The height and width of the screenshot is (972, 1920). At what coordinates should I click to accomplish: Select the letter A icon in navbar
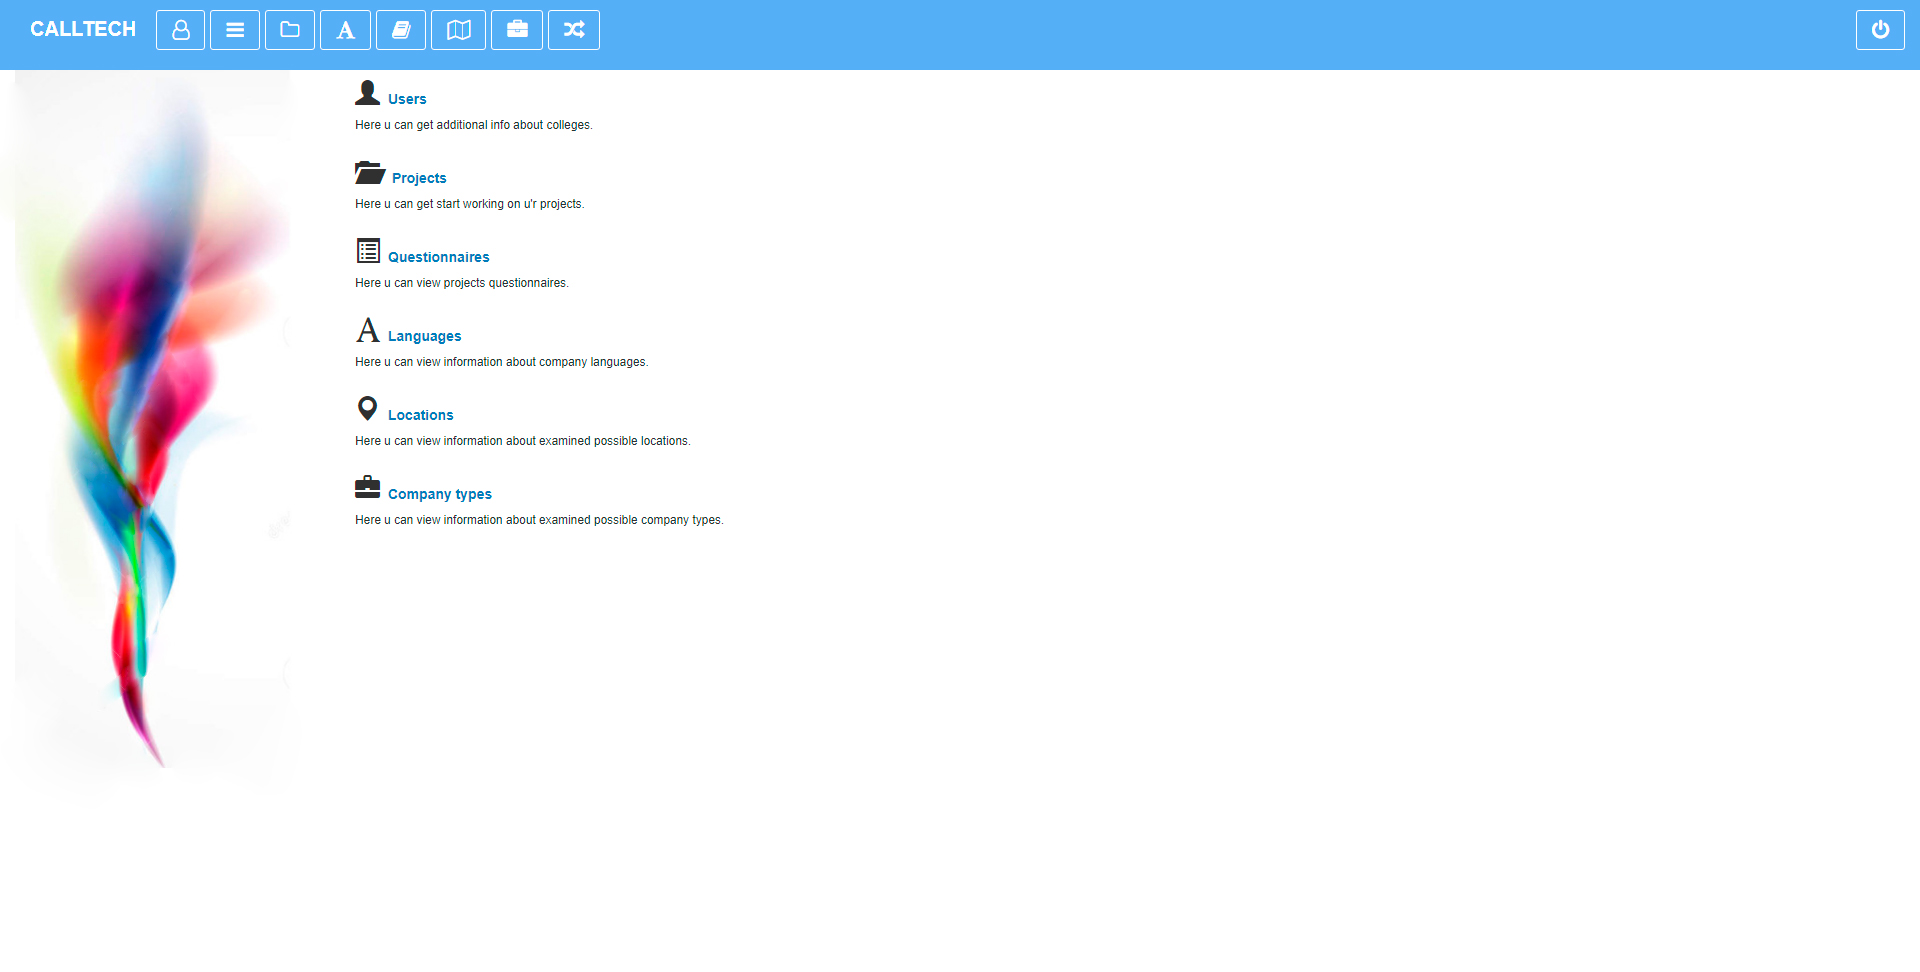coord(345,30)
